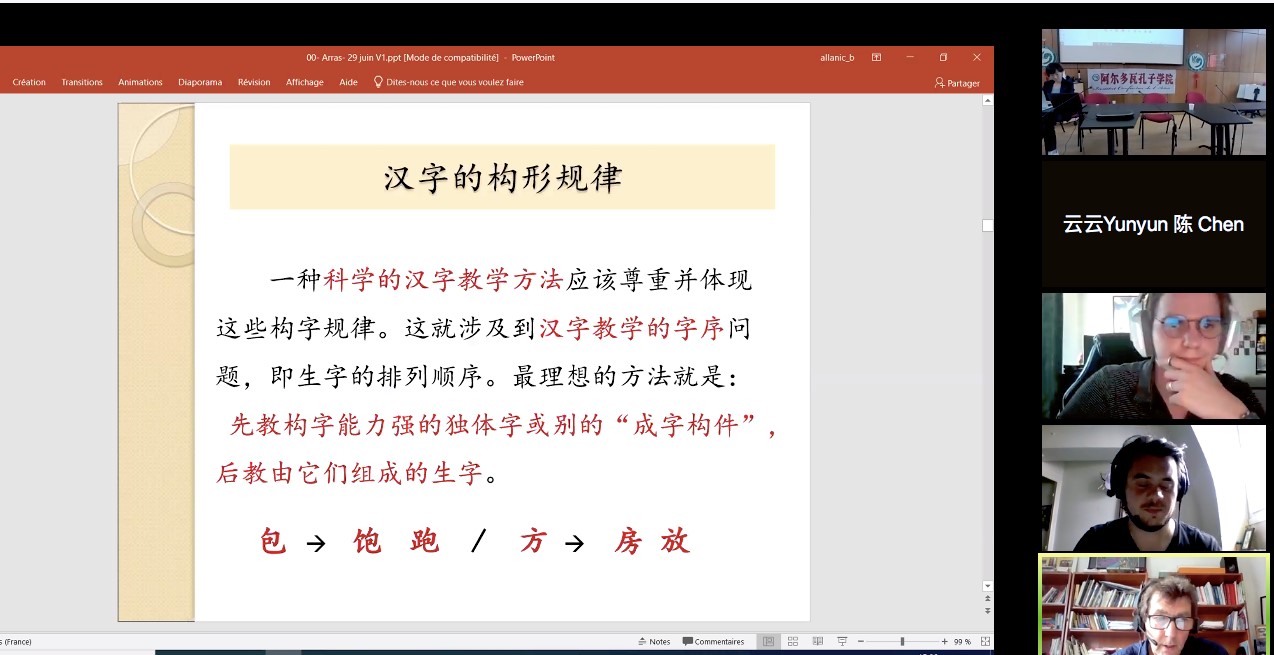Viewport: 1274px width, 655px height.
Task: Open the Commentaires pane
Action: [x=713, y=641]
